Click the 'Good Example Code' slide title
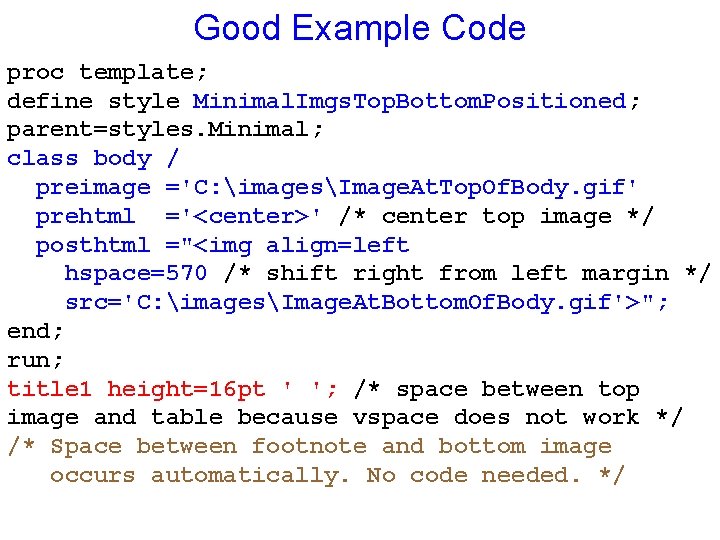This screenshot has height=540, width=720. click(x=360, y=28)
